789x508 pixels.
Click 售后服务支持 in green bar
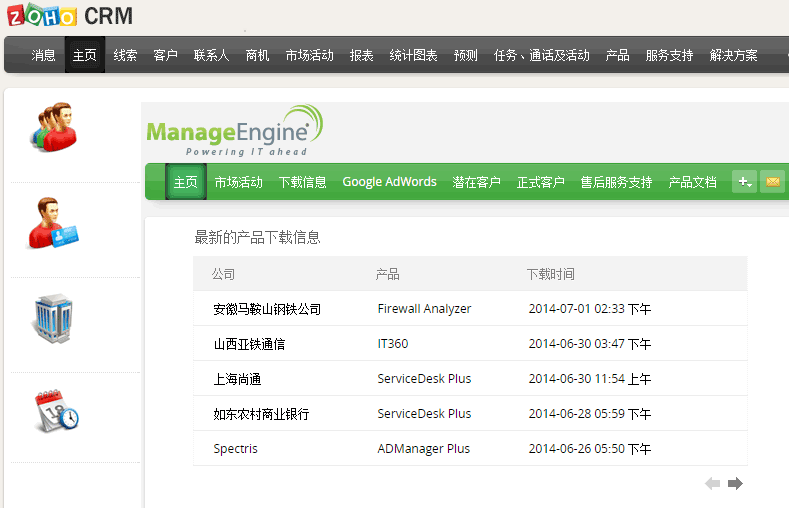click(616, 182)
